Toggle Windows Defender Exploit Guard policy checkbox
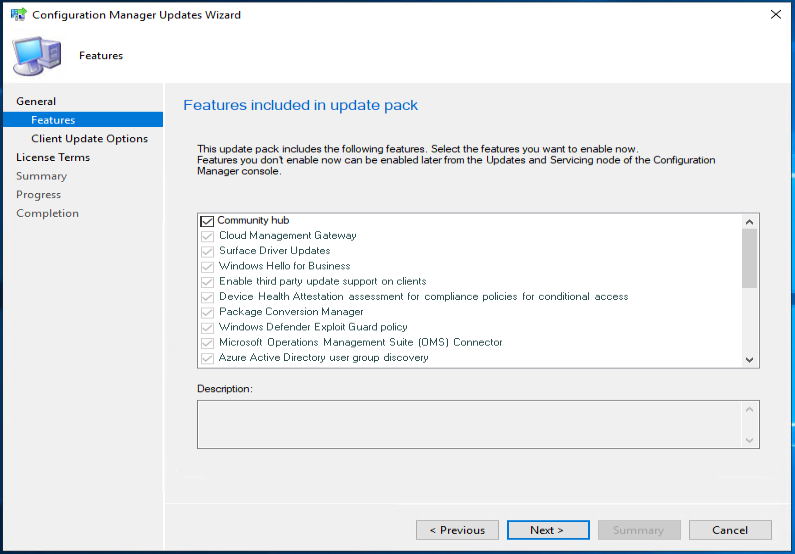This screenshot has width=795, height=554. 207,327
